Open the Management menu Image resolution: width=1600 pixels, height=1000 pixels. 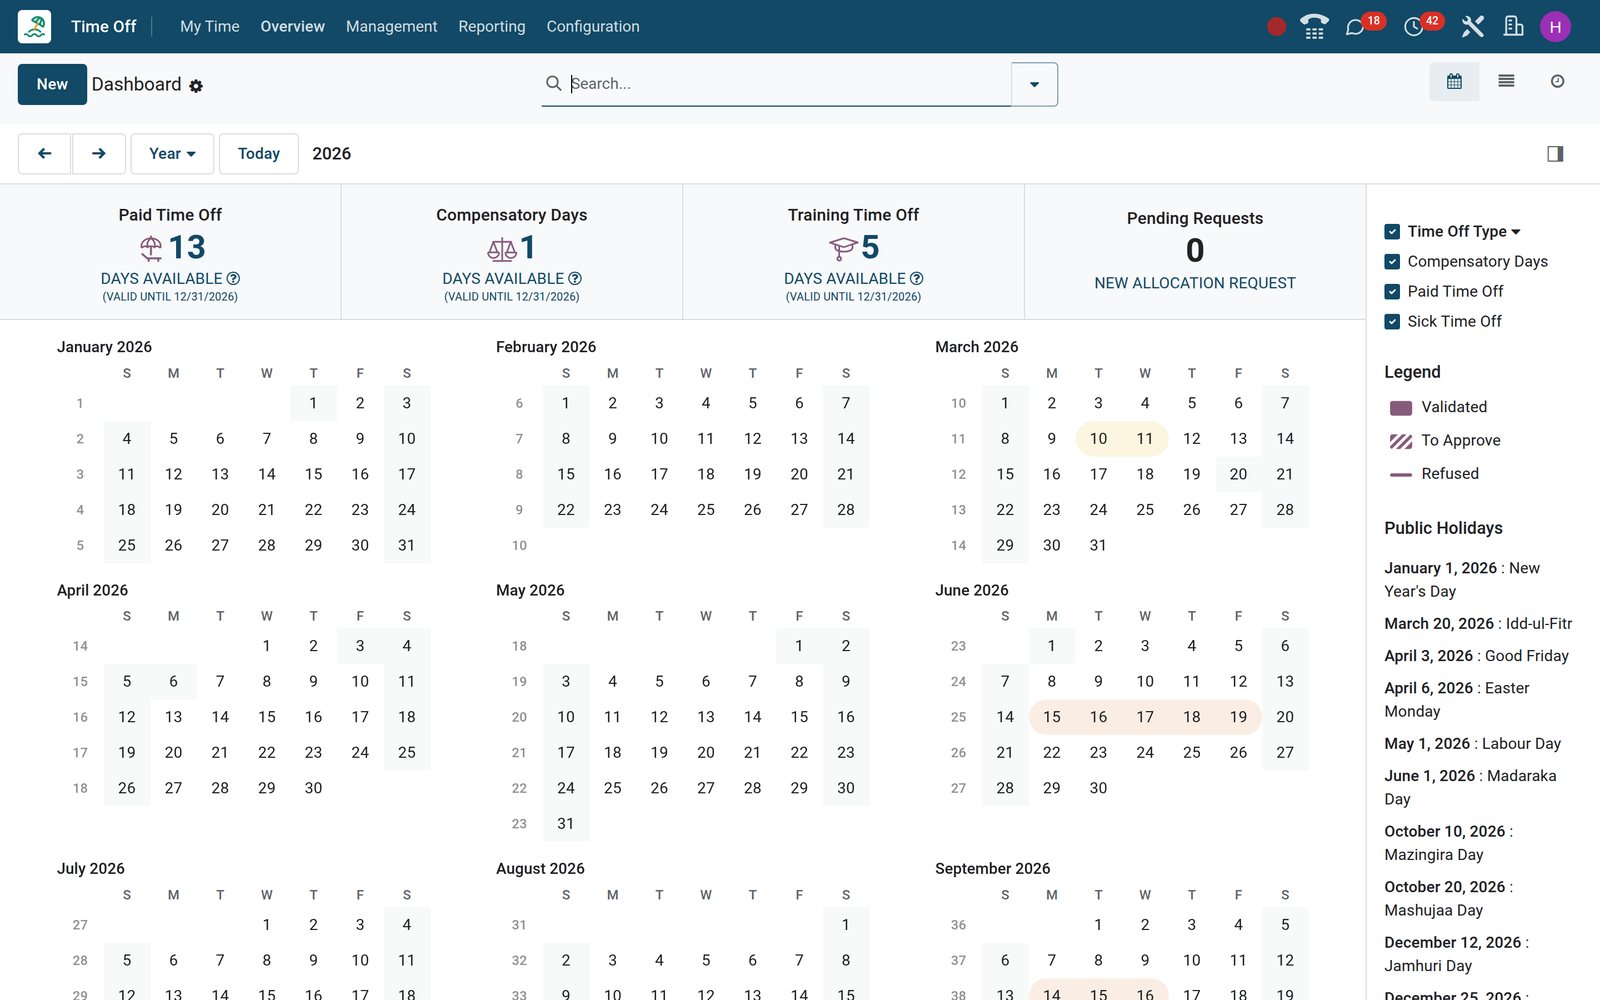(x=392, y=27)
